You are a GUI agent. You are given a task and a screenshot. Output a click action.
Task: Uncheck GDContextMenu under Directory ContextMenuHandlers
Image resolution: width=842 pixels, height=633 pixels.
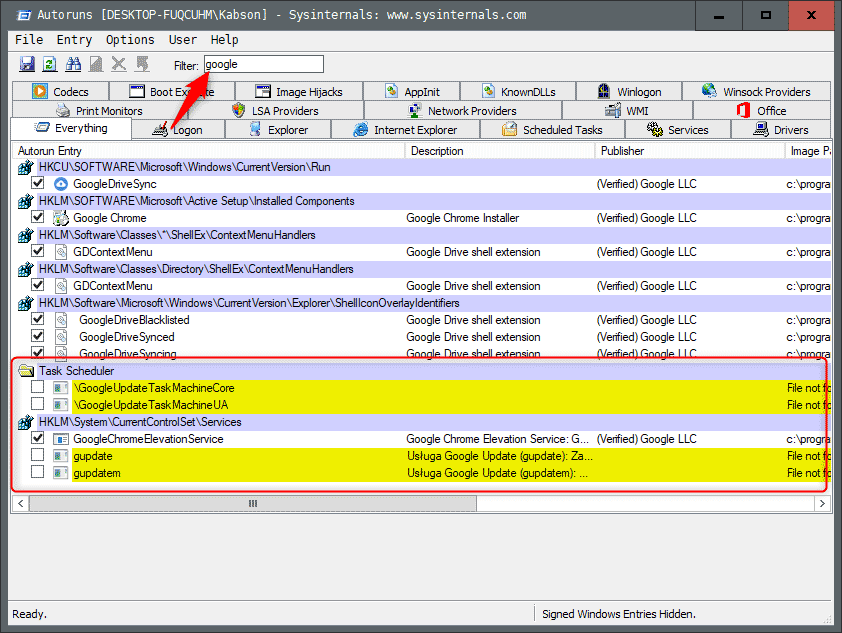click(x=38, y=285)
